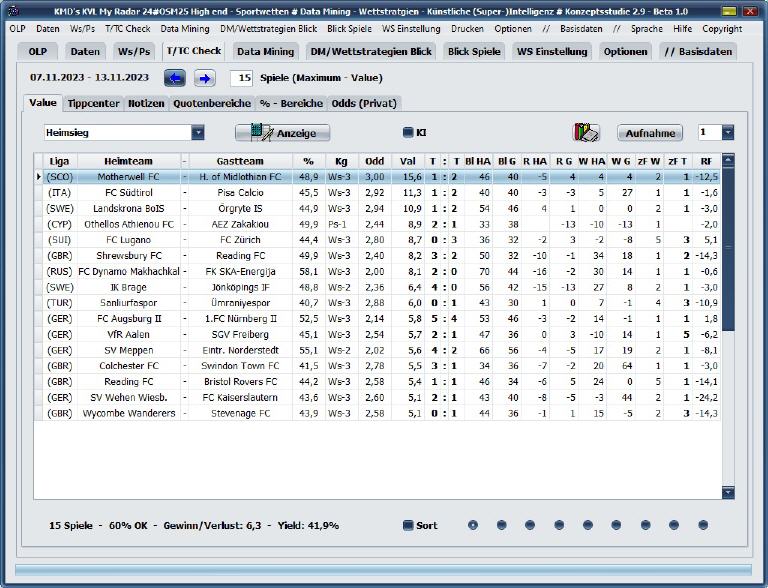Viewport: 768px width, 588px height.
Task: Click the RF column header
Action: point(706,161)
